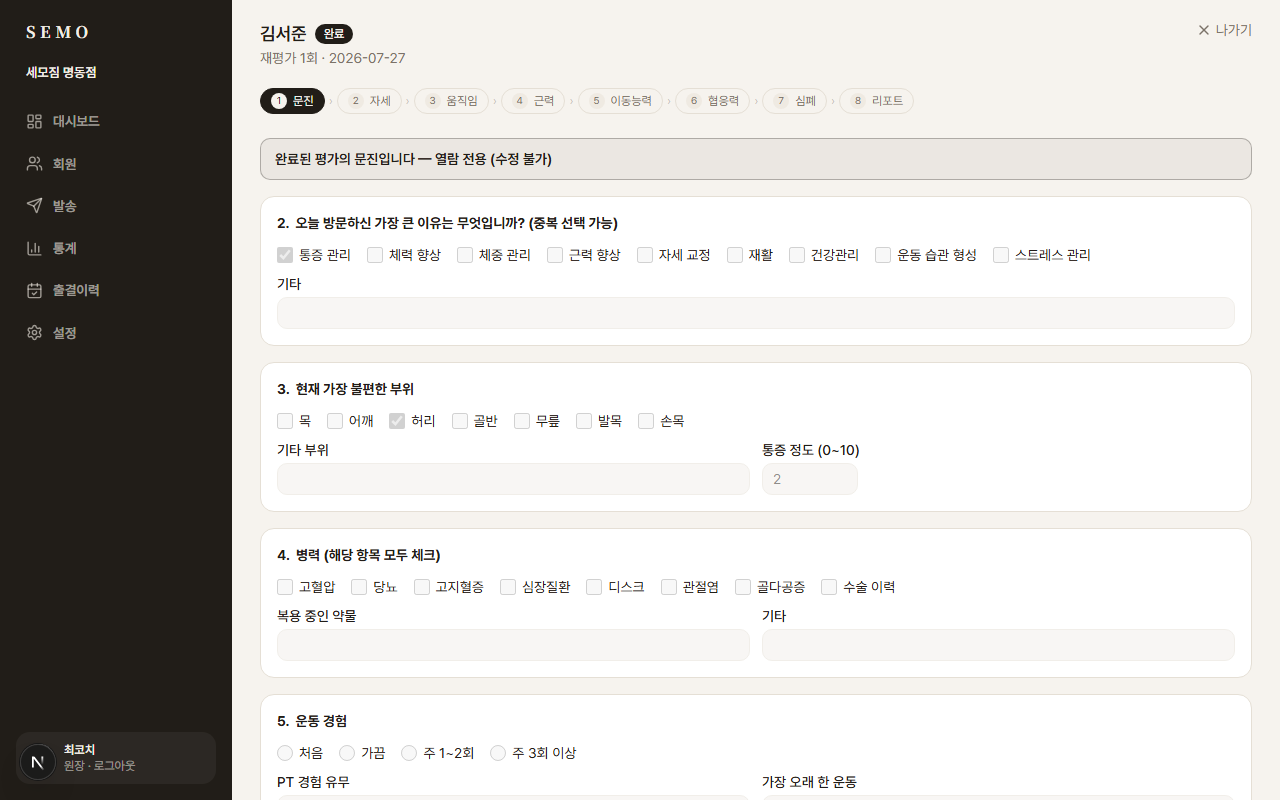Check the 손목 checkbox
Screen dimensions: 1280x800
pyautogui.click(x=646, y=421)
